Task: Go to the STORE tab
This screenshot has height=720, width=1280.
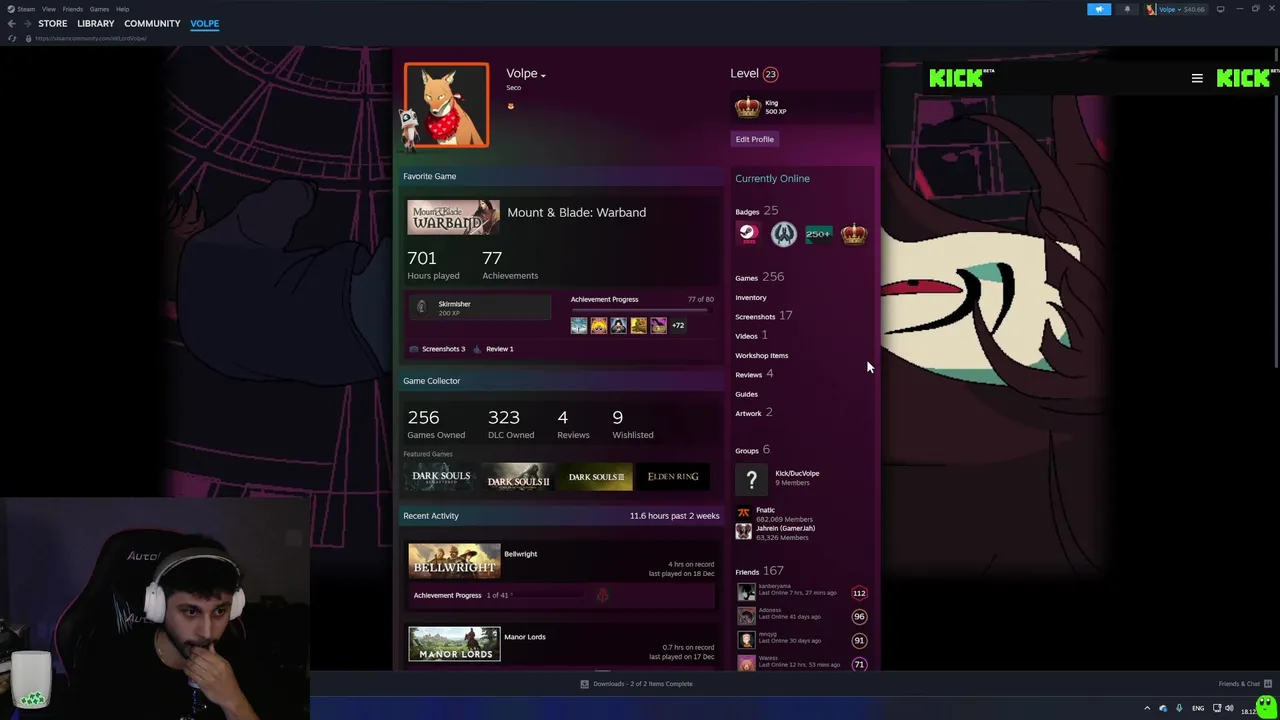Action: point(53,23)
